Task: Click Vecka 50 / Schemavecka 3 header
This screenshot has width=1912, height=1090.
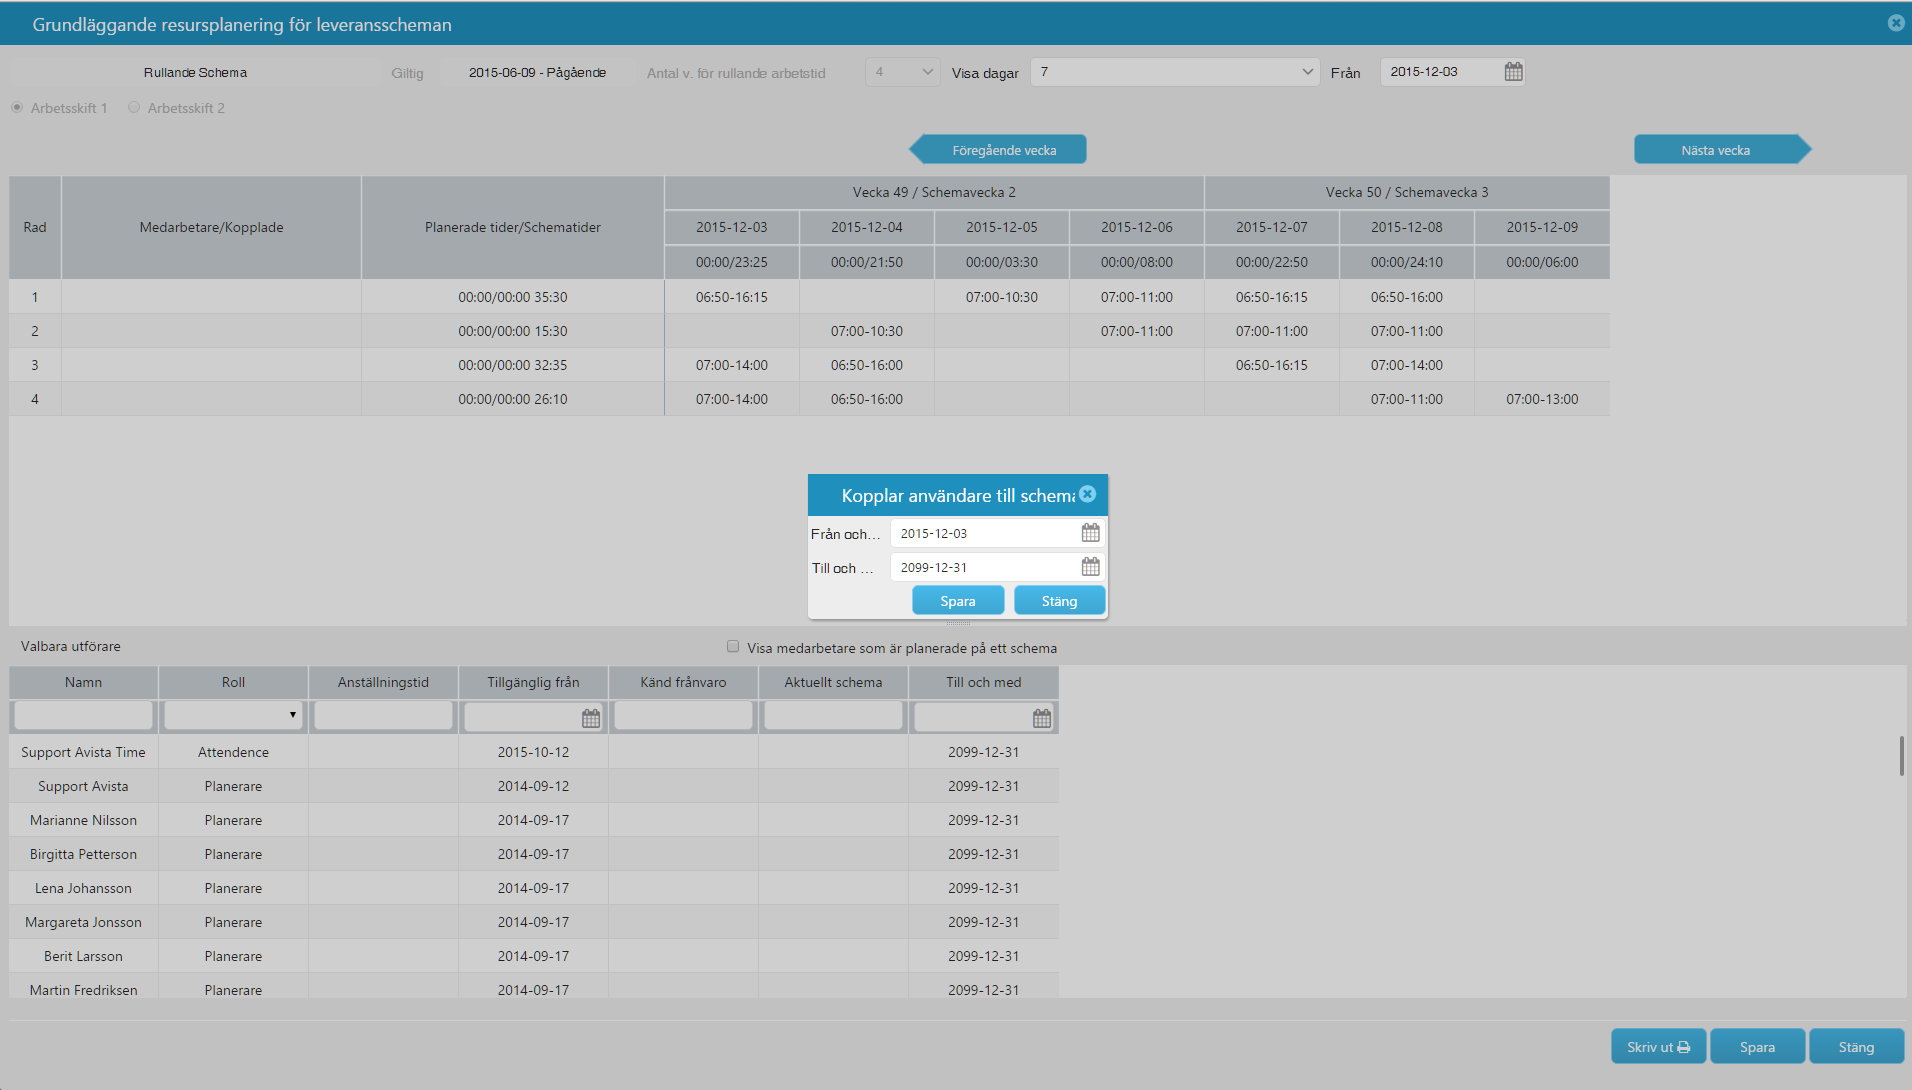Action: point(1407,192)
